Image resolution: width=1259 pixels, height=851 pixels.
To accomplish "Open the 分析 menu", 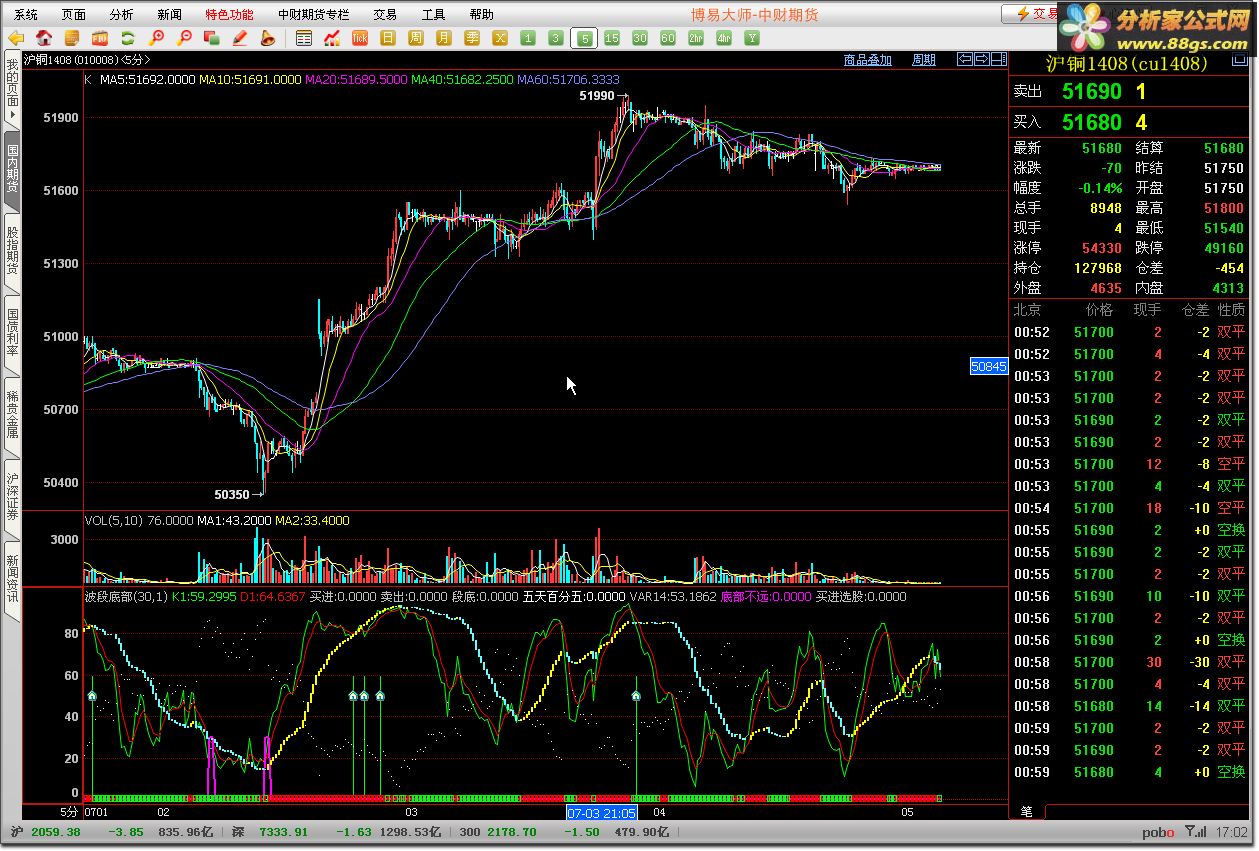I will [x=122, y=14].
